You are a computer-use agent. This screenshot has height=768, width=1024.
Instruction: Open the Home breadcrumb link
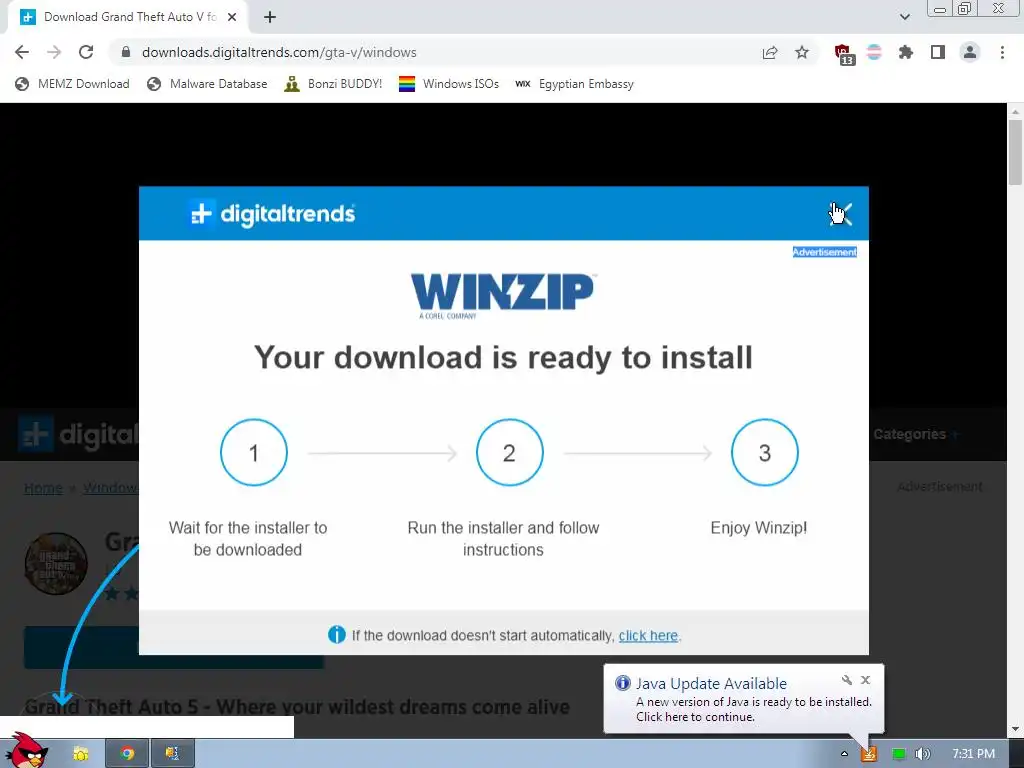pyautogui.click(x=43, y=488)
